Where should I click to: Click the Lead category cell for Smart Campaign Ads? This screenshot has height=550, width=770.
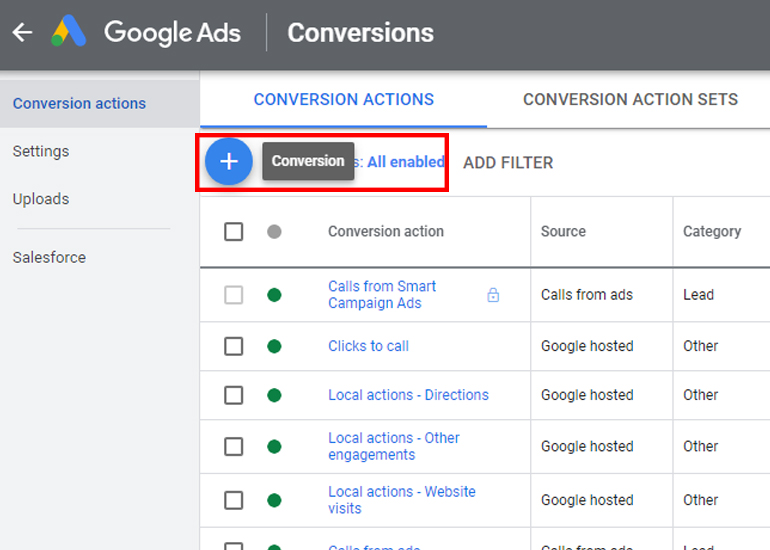tap(698, 295)
